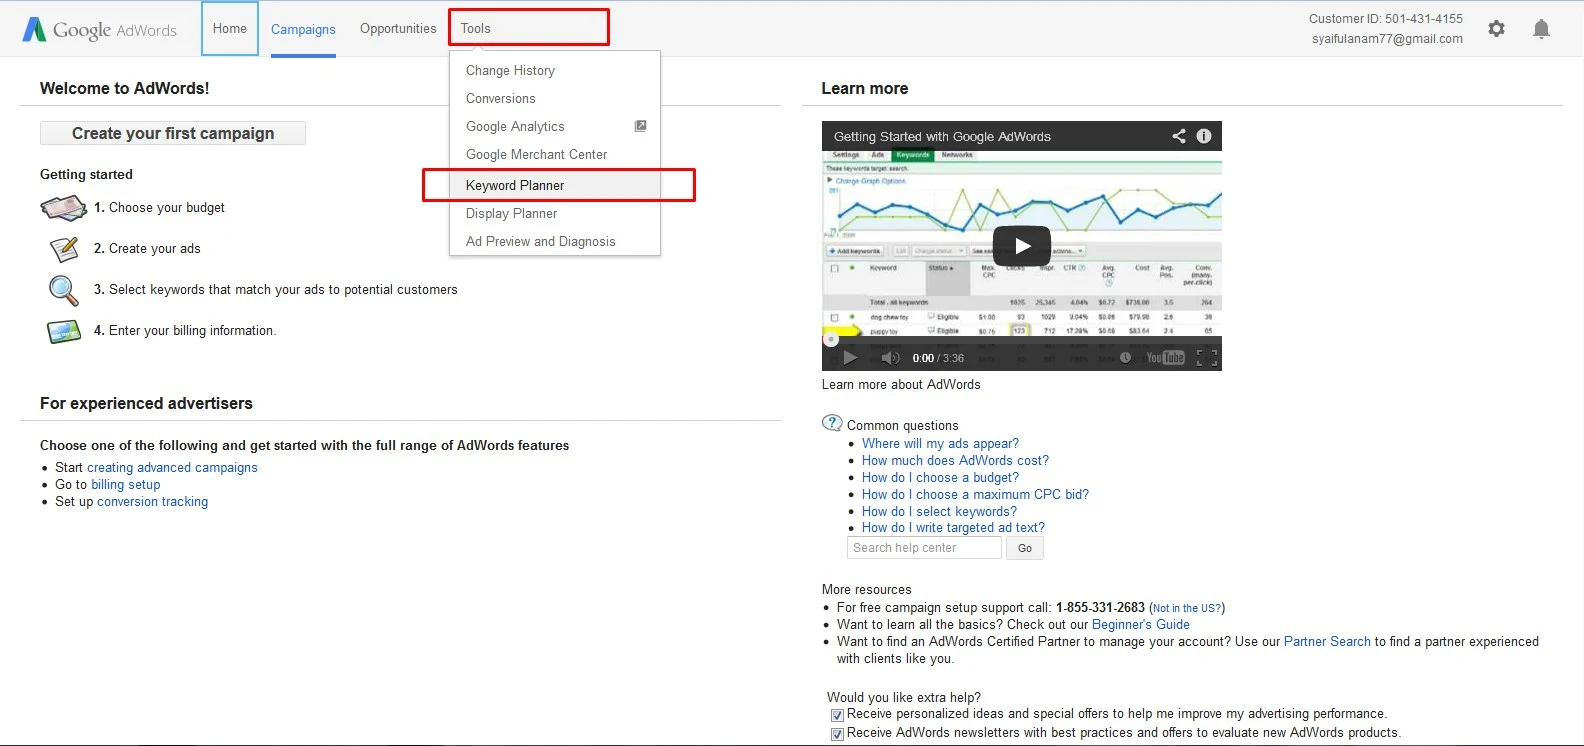The image size is (1584, 746).
Task: Go to the billing setup link
Action: coord(126,484)
